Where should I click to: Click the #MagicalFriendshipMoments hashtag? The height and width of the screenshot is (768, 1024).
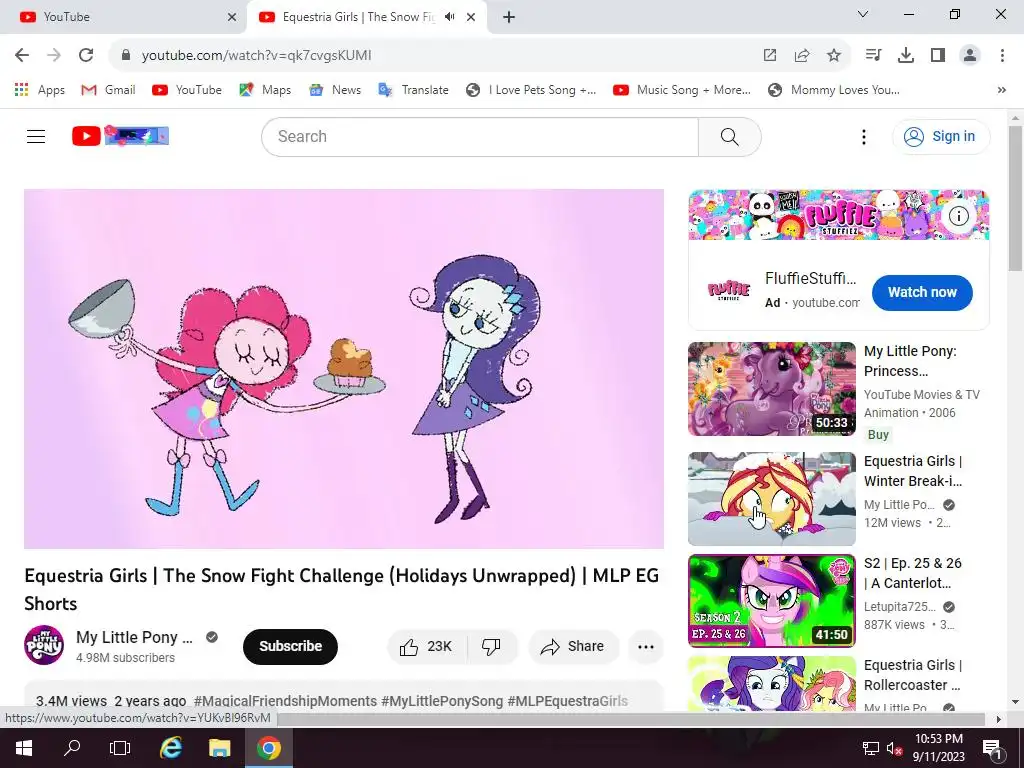(285, 701)
